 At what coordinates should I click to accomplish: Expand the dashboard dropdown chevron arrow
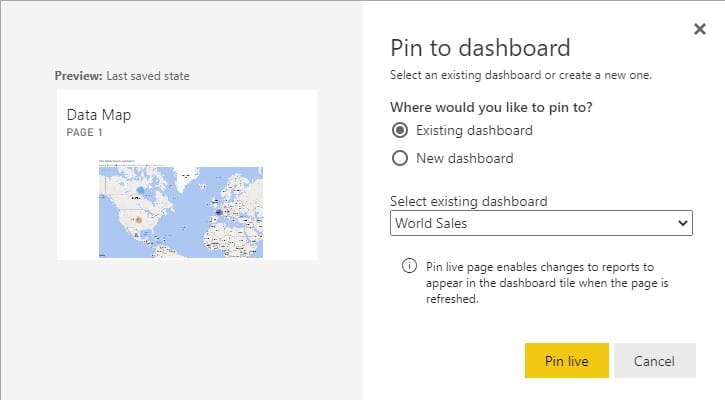coord(682,223)
